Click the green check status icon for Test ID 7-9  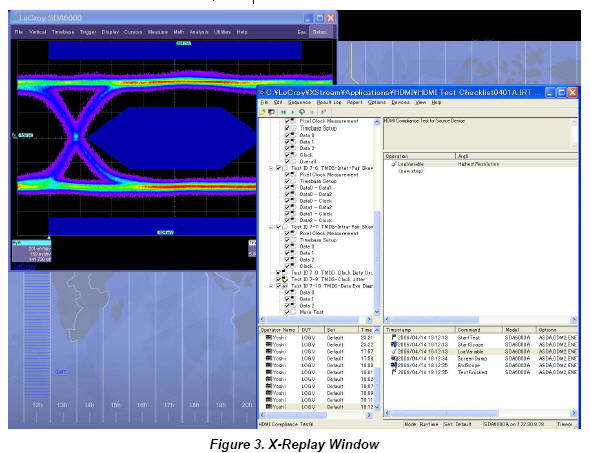click(x=285, y=279)
